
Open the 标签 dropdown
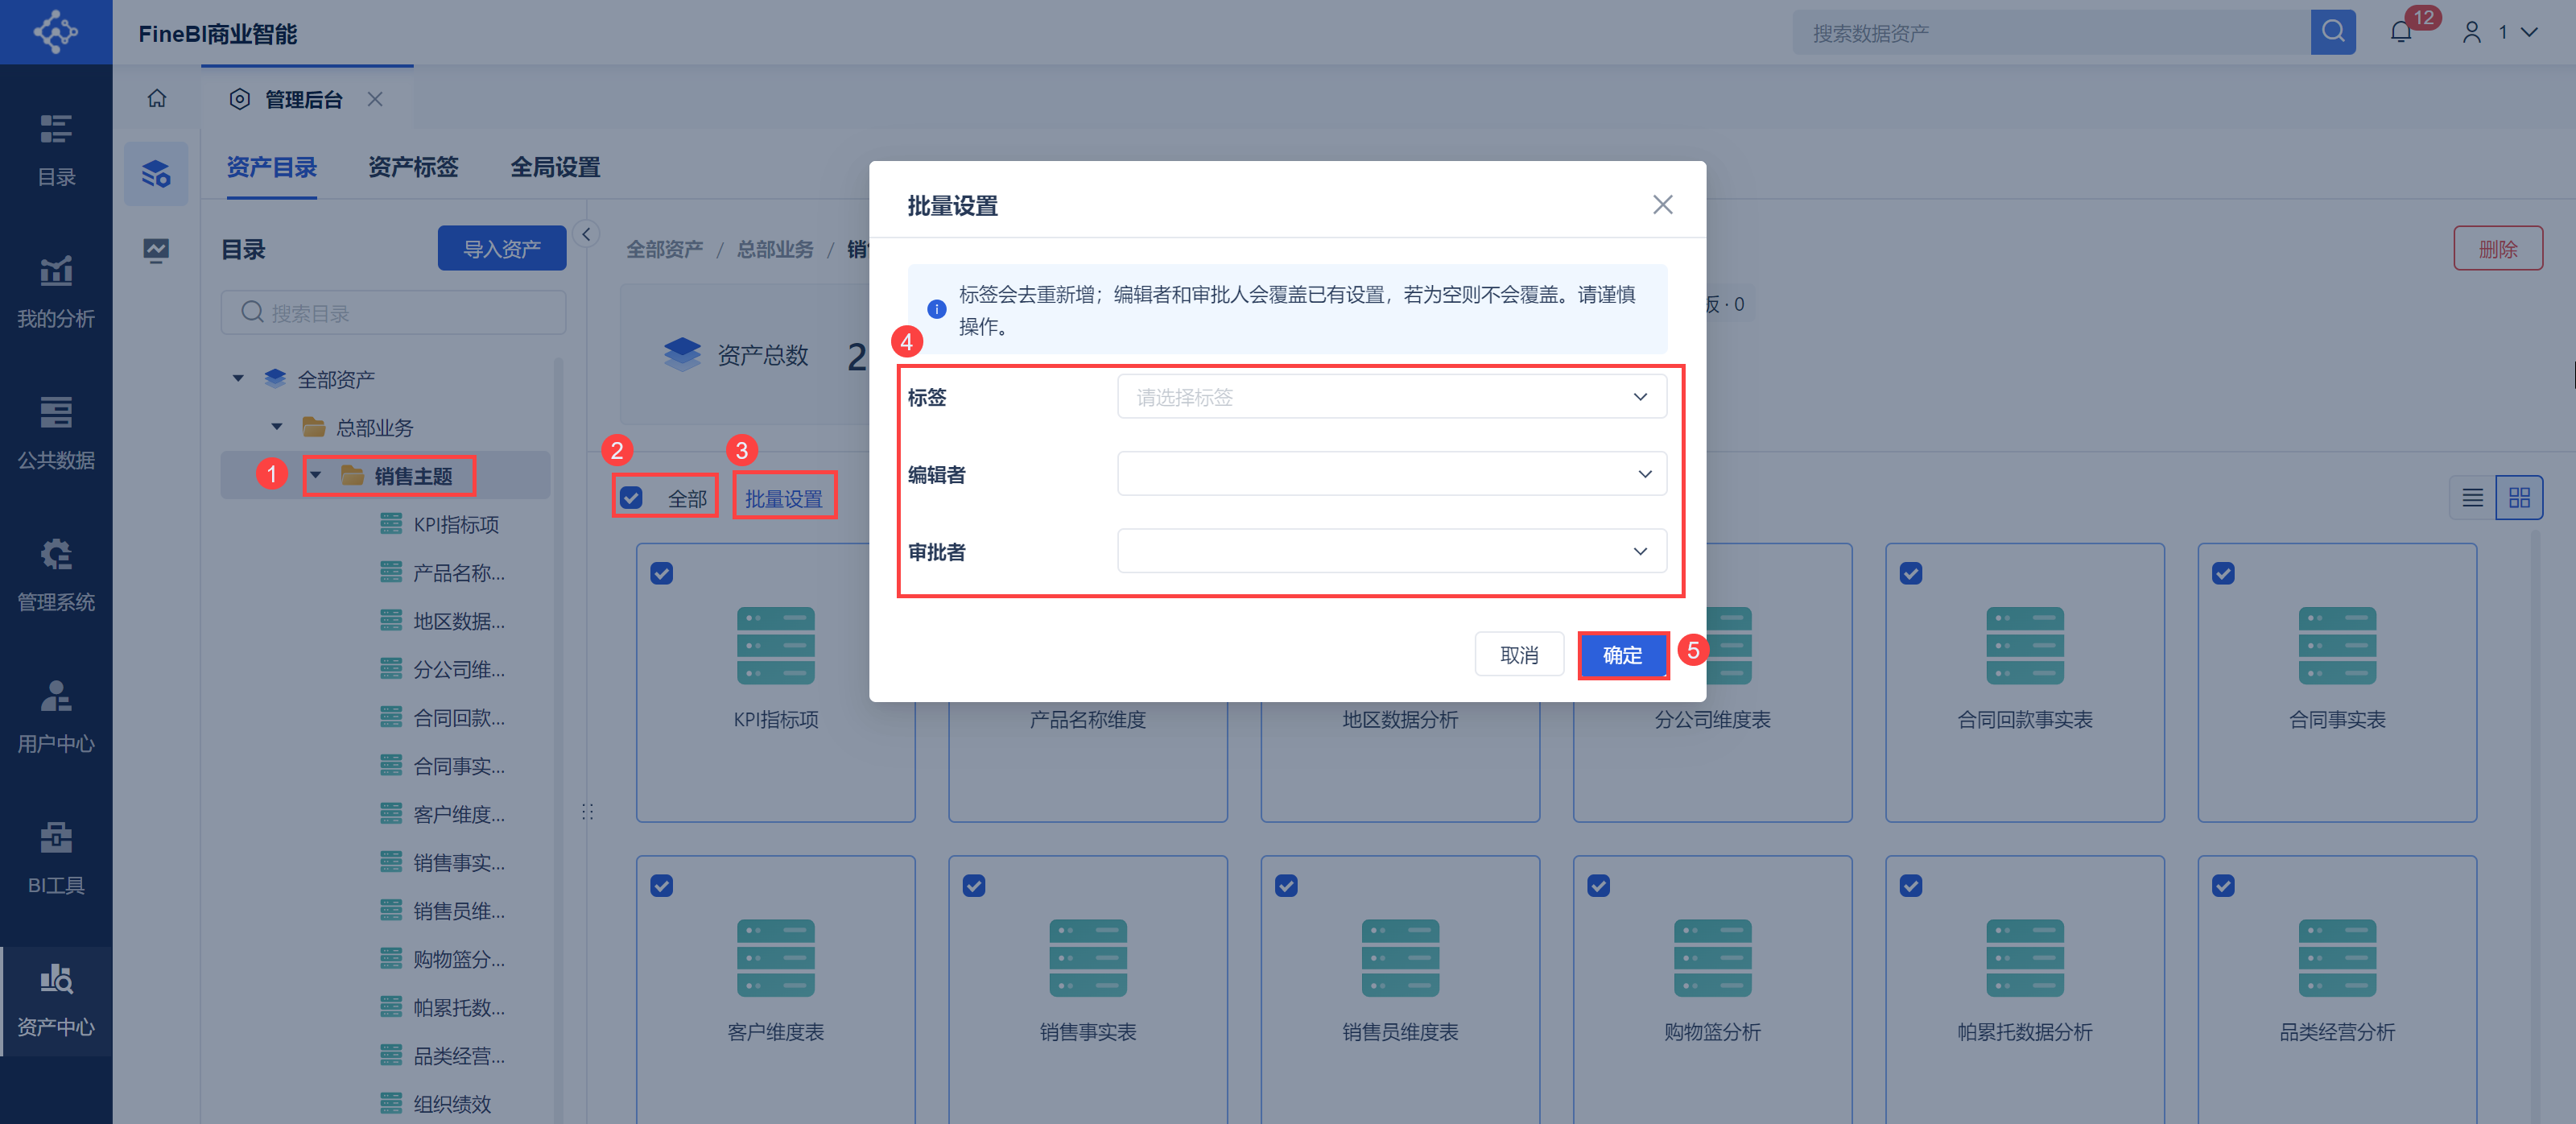tap(1391, 397)
